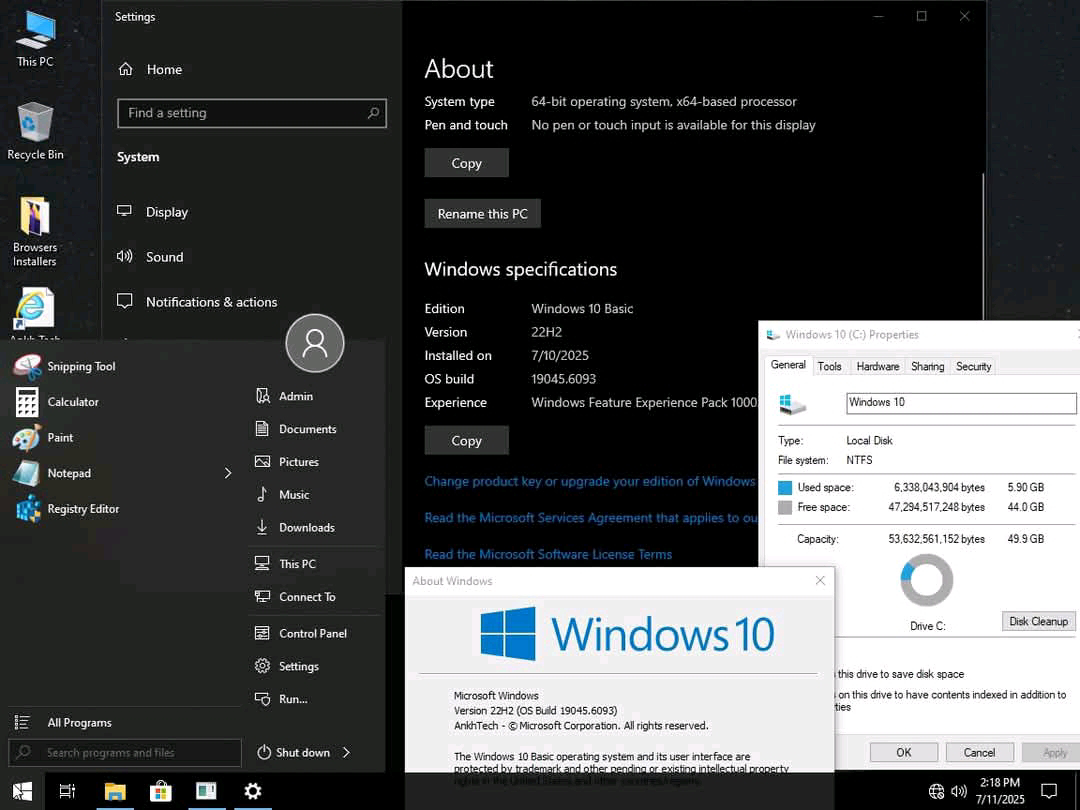The width and height of the screenshot is (1080, 810).
Task: Open the notification center icon
Action: [1048, 791]
